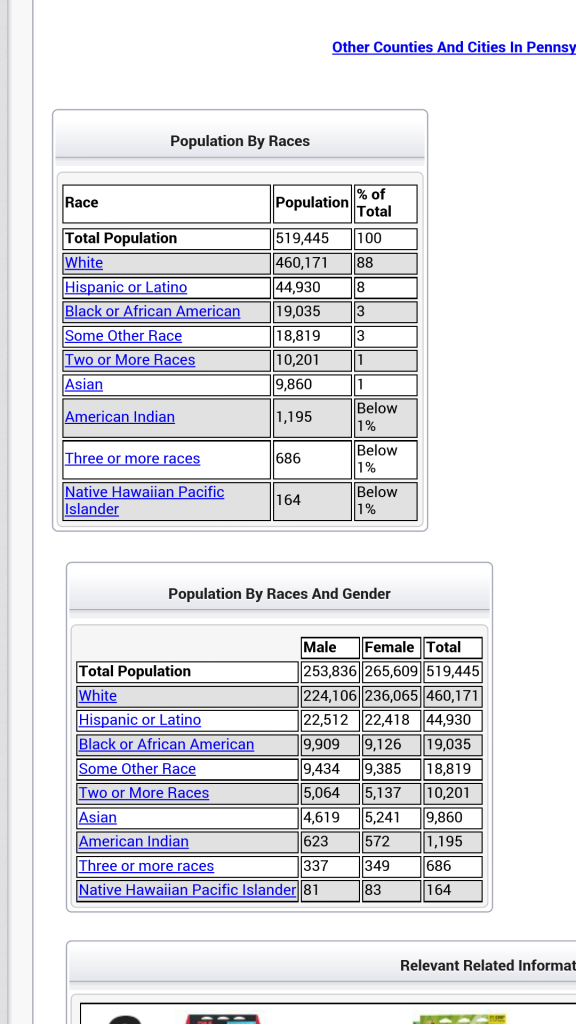Select the 19,035 cell in Population By Races table

pyautogui.click(x=312, y=312)
